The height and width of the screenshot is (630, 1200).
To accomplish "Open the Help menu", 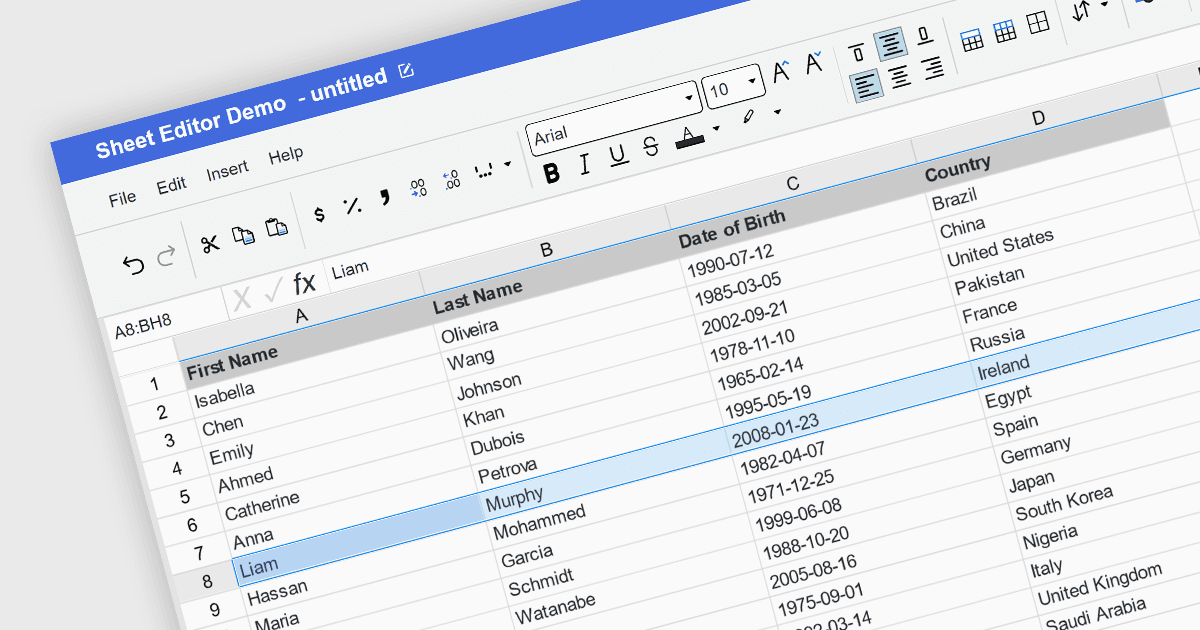I will (286, 156).
